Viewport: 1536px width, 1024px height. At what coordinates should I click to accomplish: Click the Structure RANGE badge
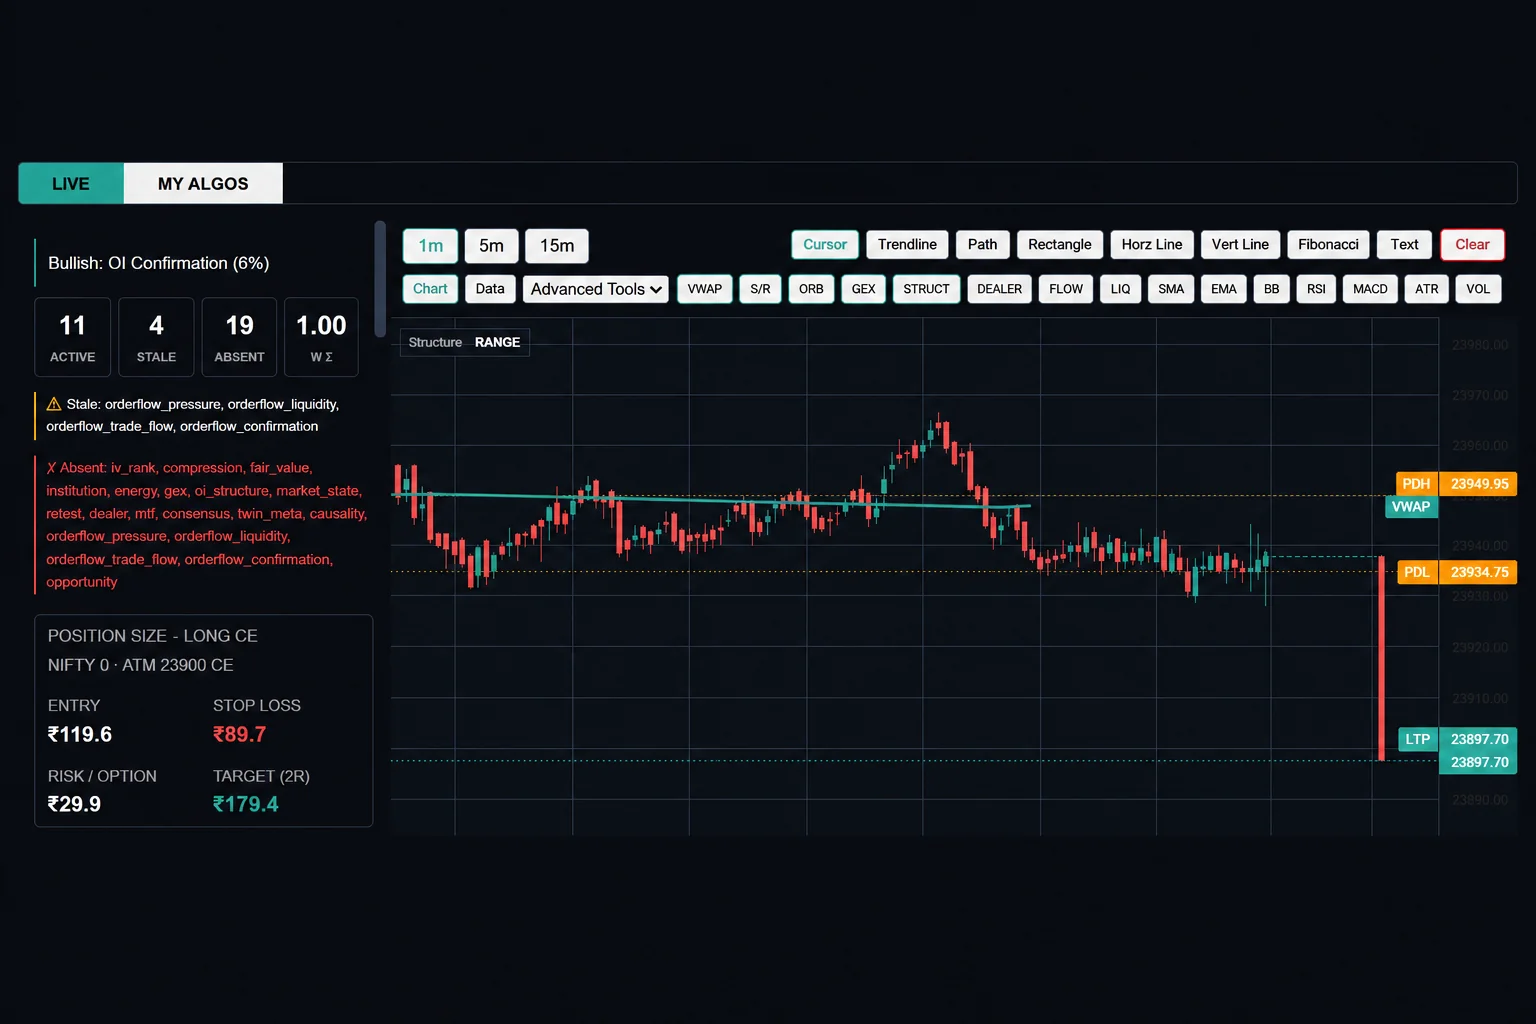click(464, 342)
